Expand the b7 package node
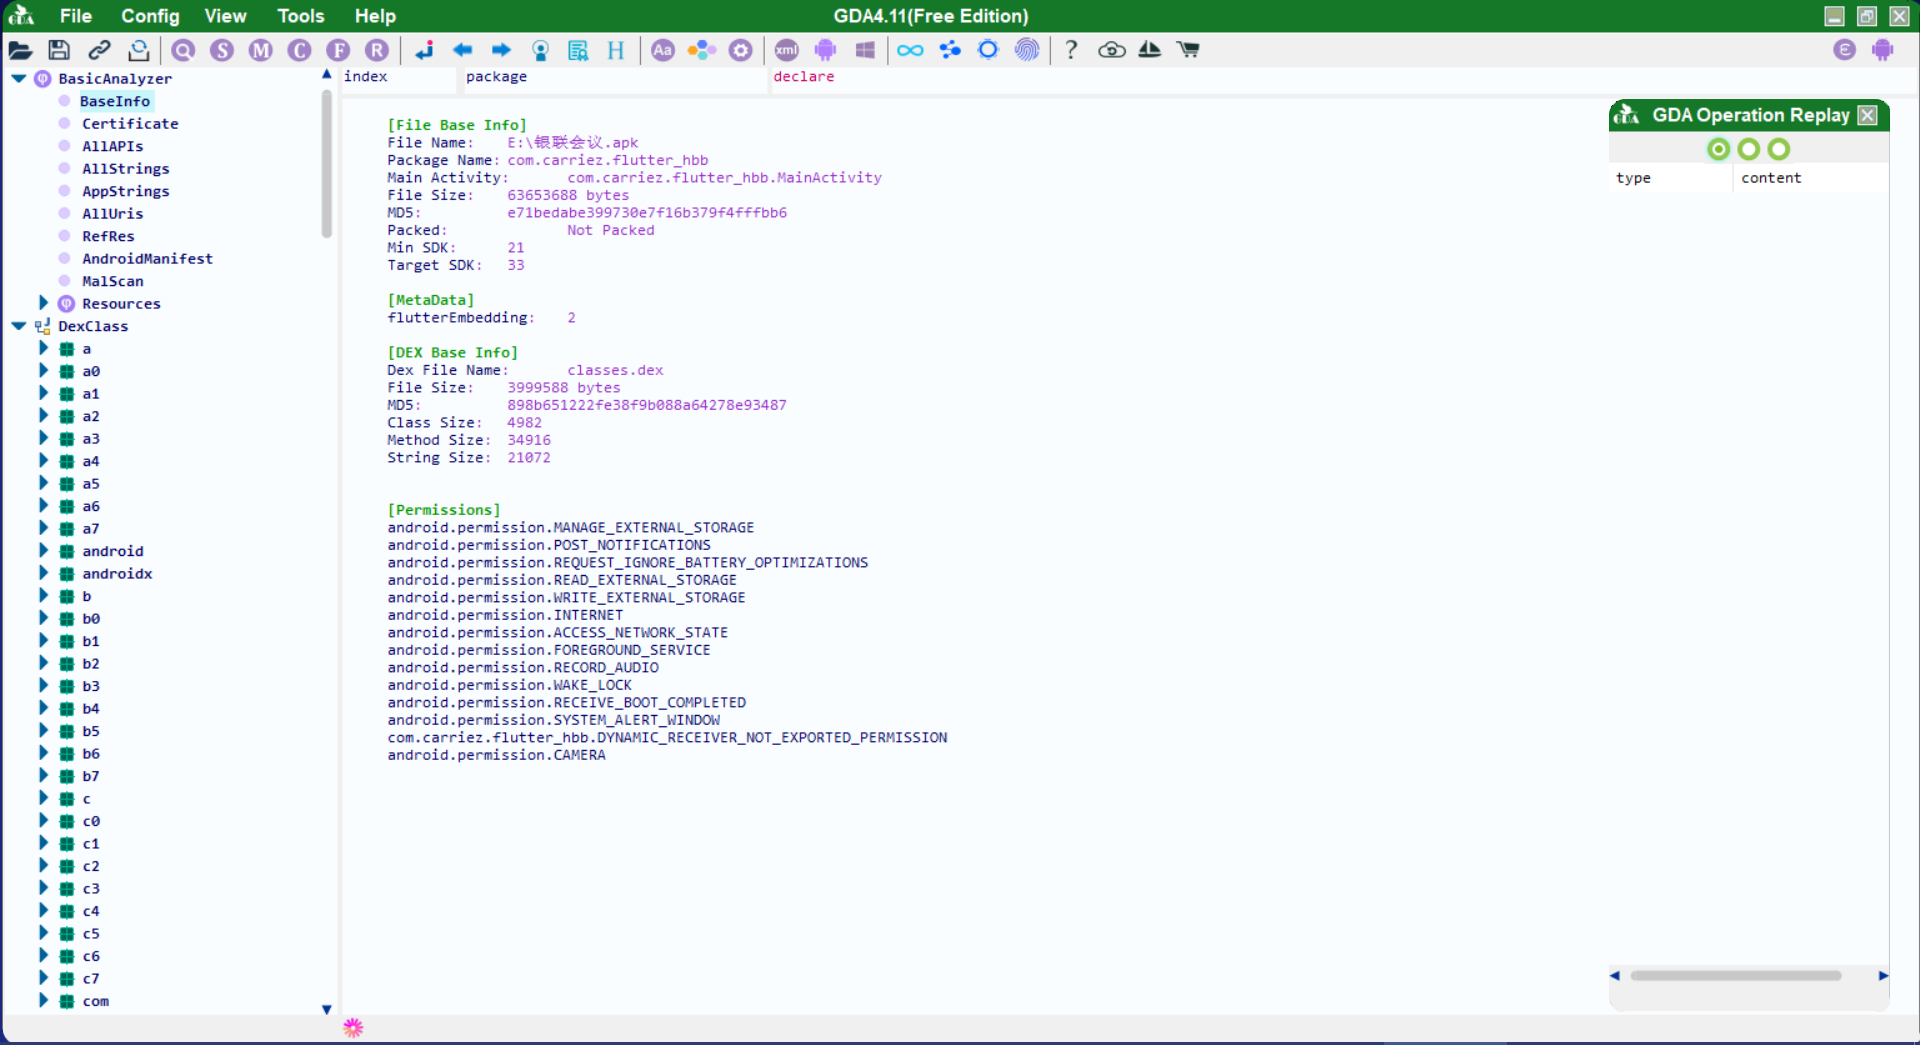Viewport: 1920px width, 1045px height. tap(43, 776)
